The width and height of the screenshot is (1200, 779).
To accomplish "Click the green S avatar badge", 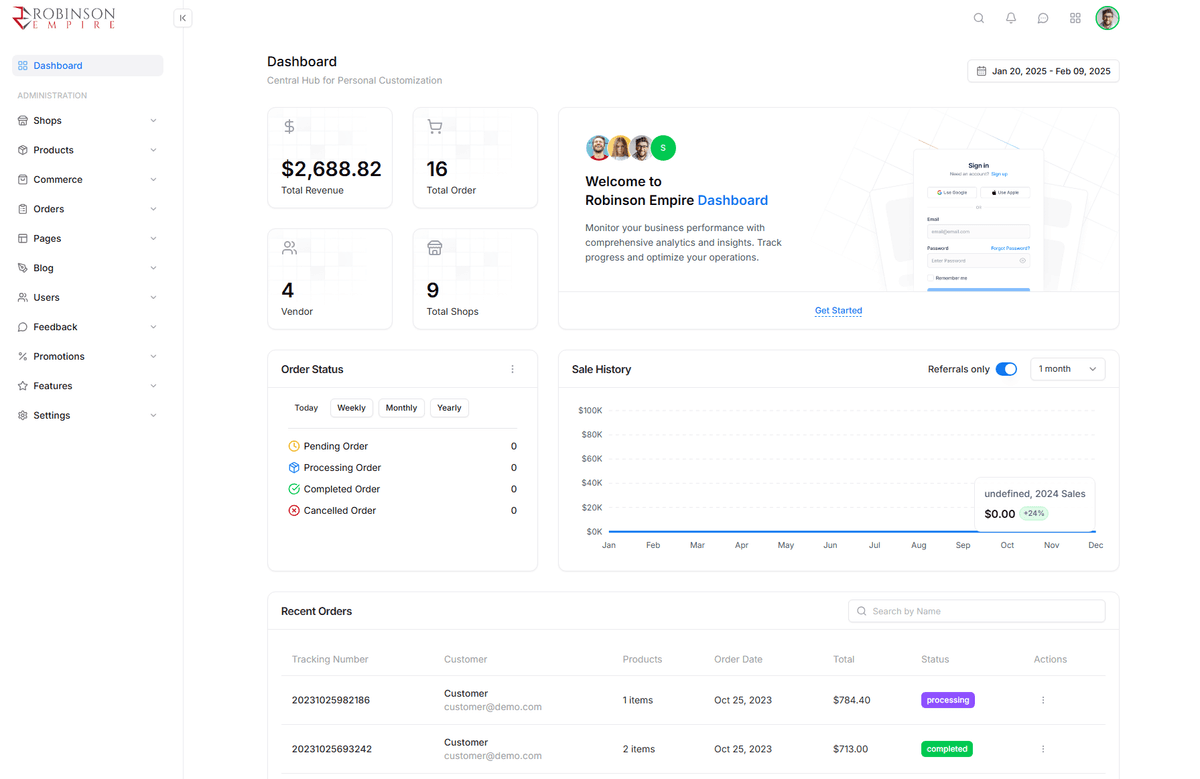I will tap(662, 147).
